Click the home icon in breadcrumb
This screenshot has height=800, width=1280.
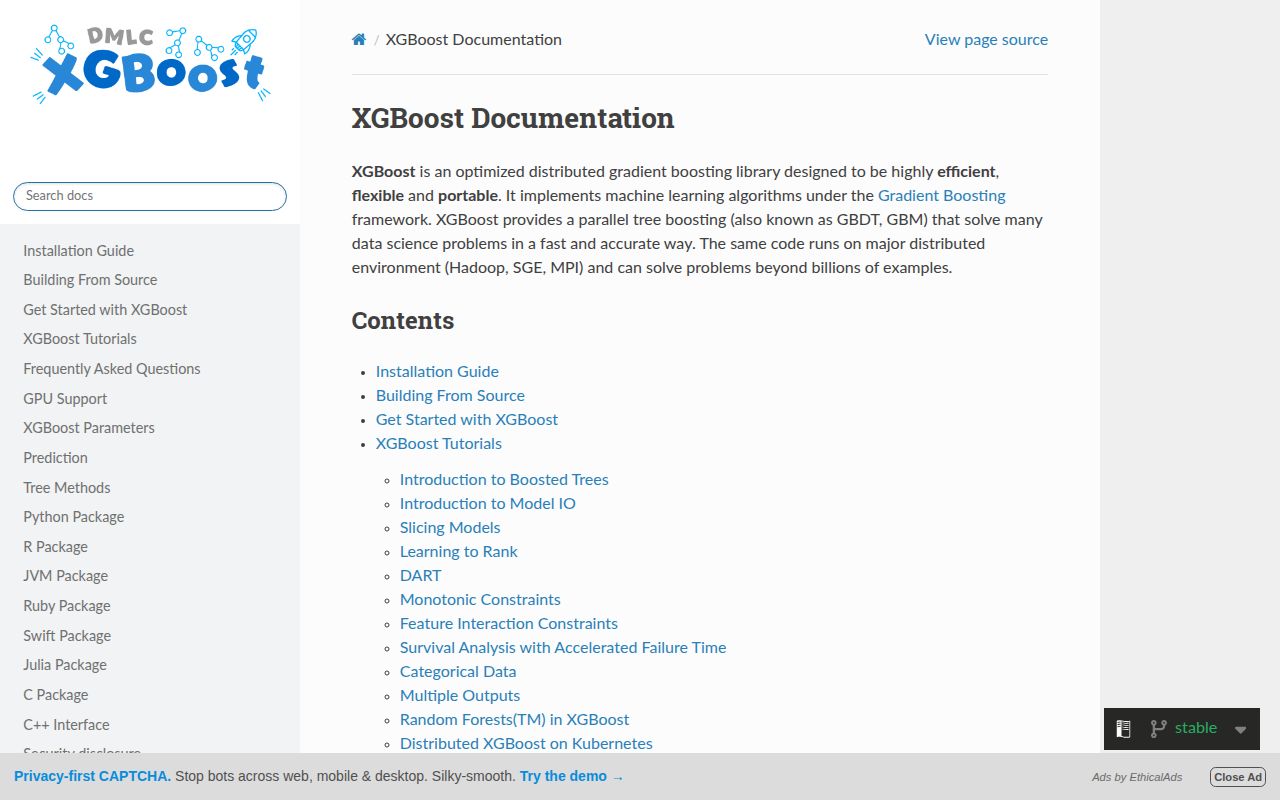tap(359, 40)
